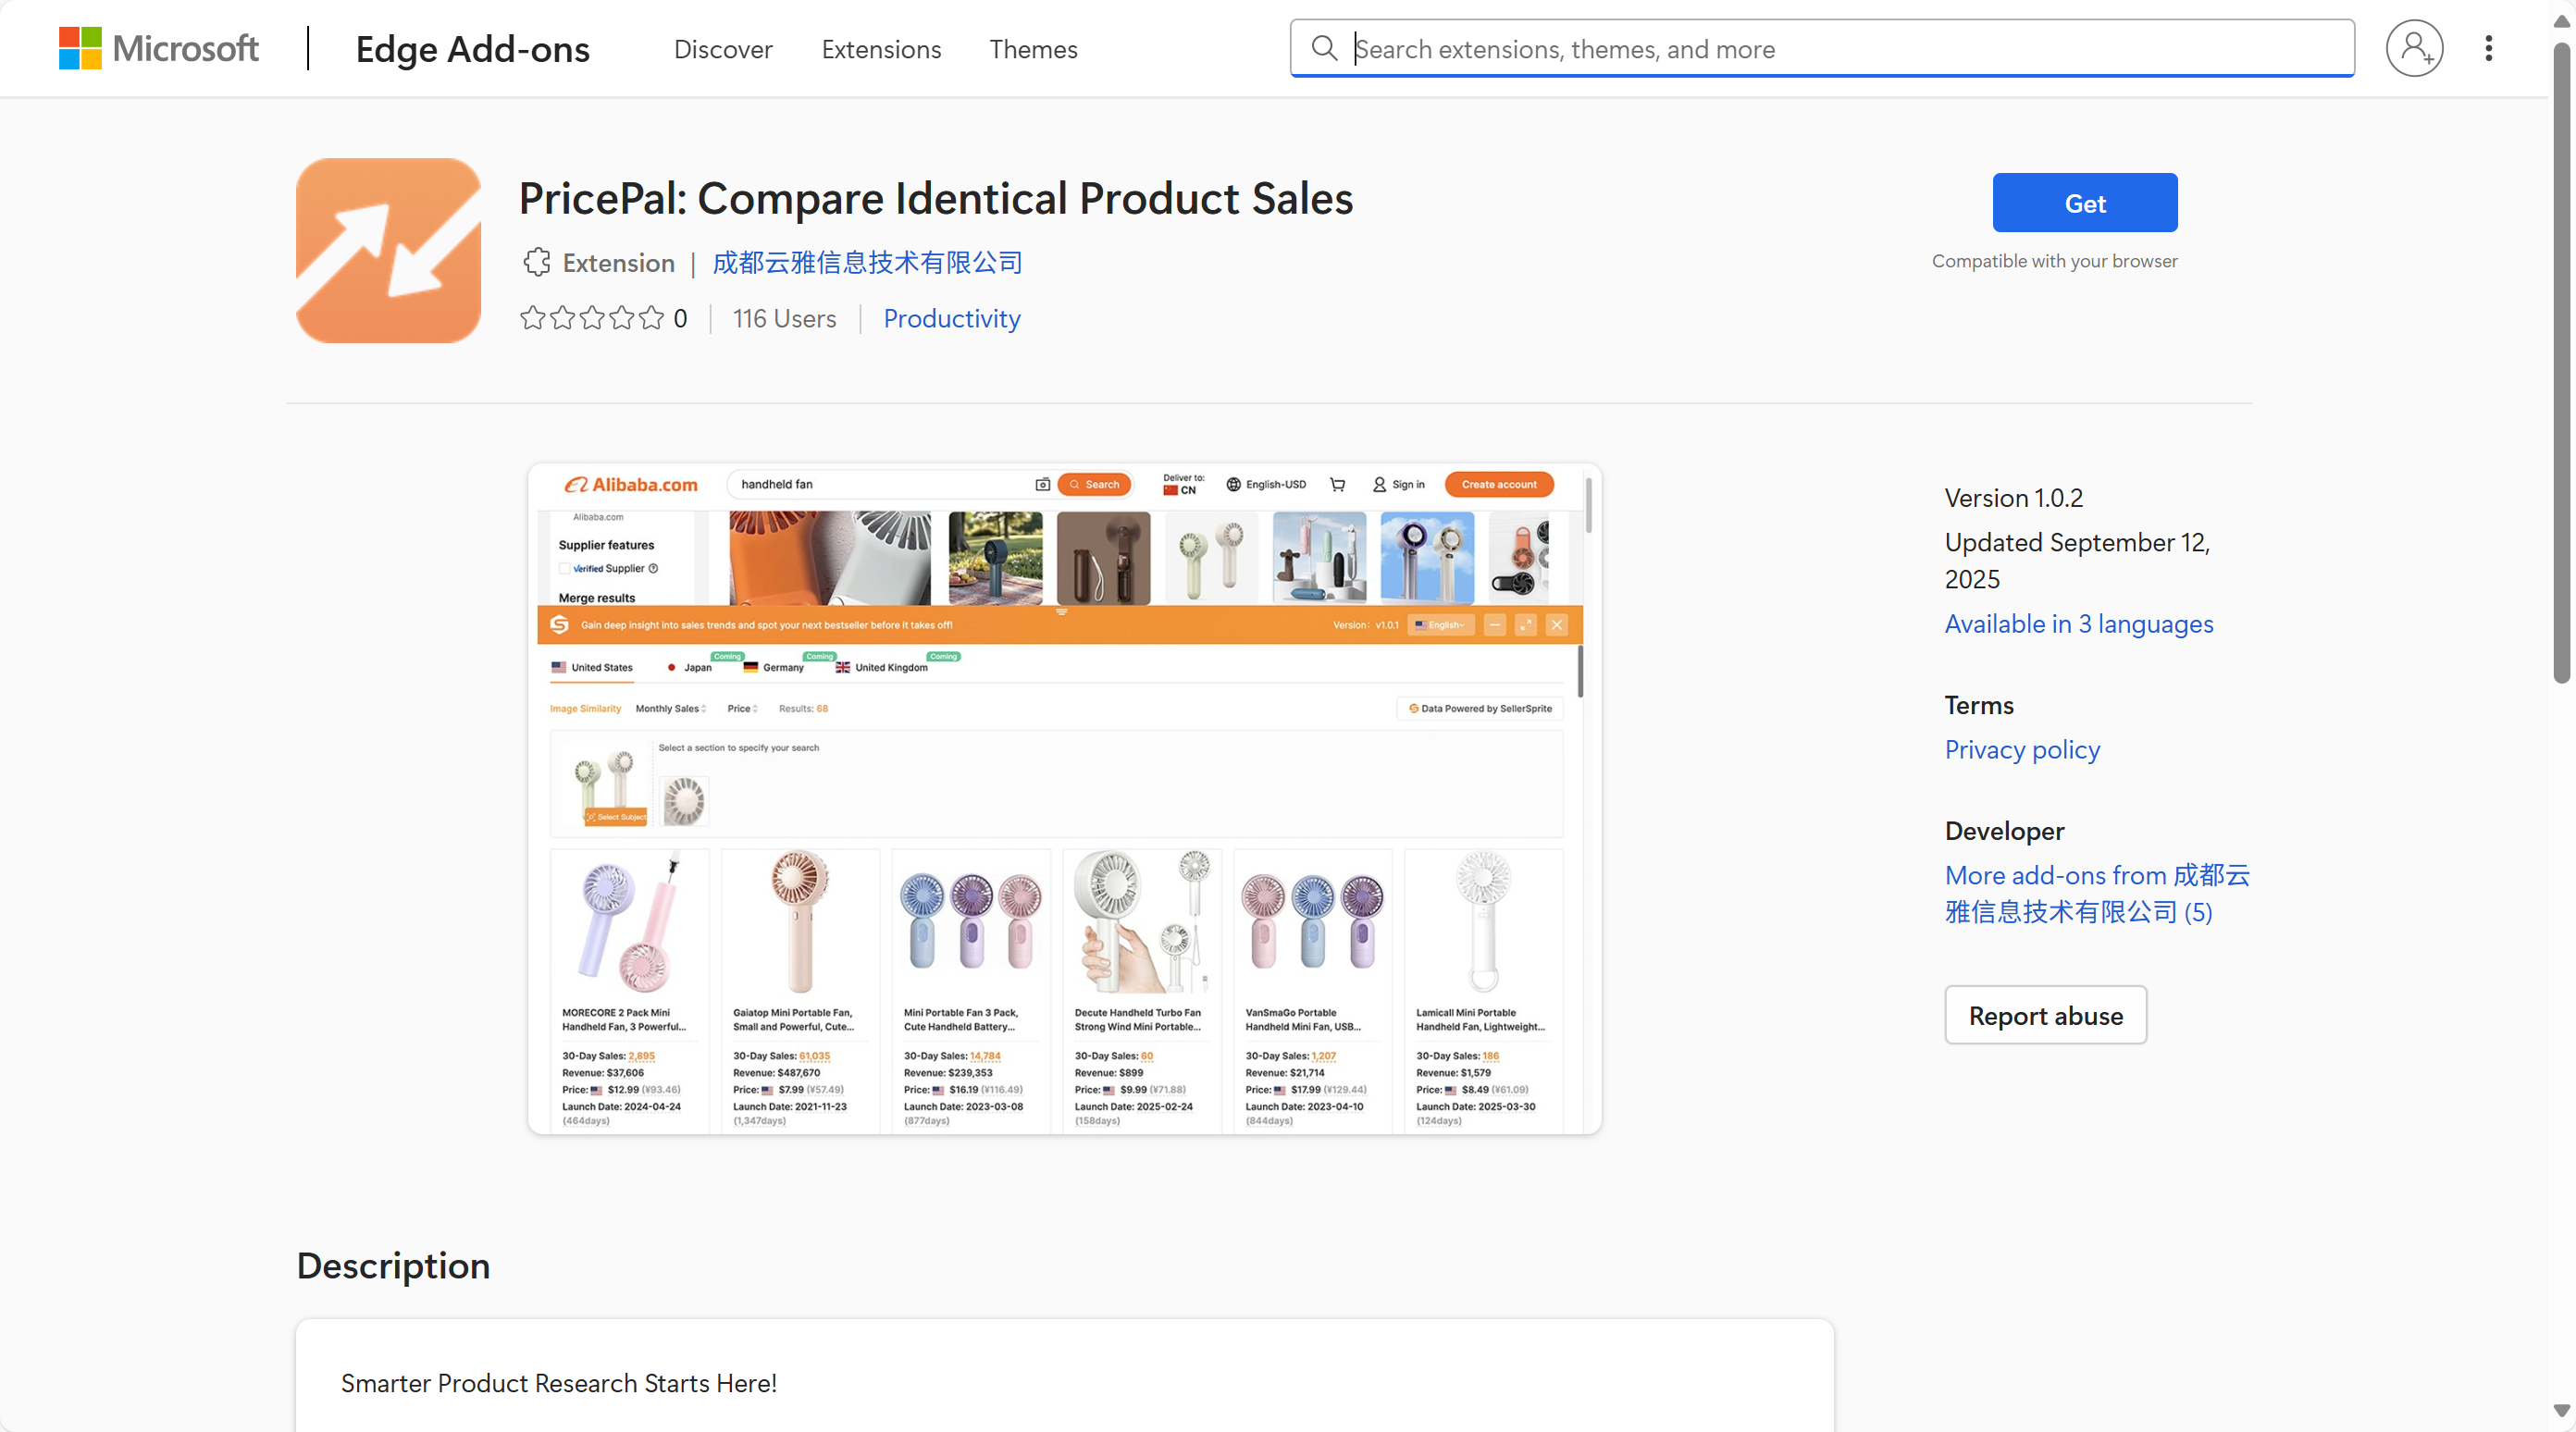Open the Privacy policy link
2576x1432 pixels.
pyautogui.click(x=2022, y=749)
